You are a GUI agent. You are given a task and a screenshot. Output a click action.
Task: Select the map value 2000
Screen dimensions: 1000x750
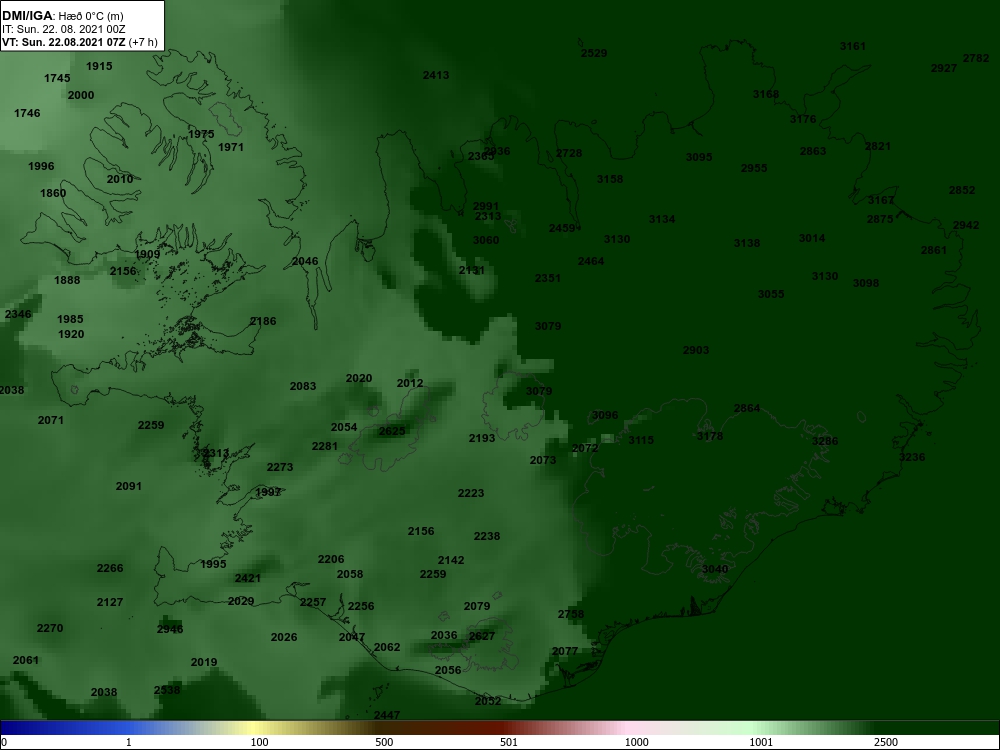[81, 96]
